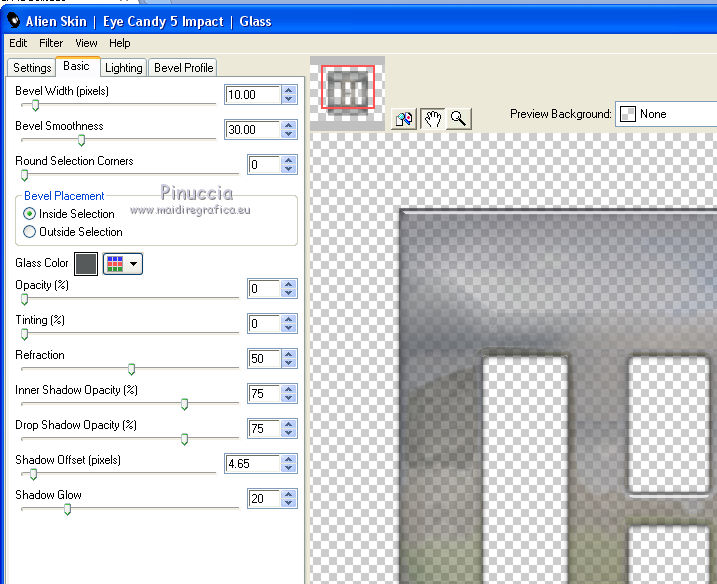Increase Bevel Width with up arrow
This screenshot has width=717, height=584.
click(289, 90)
